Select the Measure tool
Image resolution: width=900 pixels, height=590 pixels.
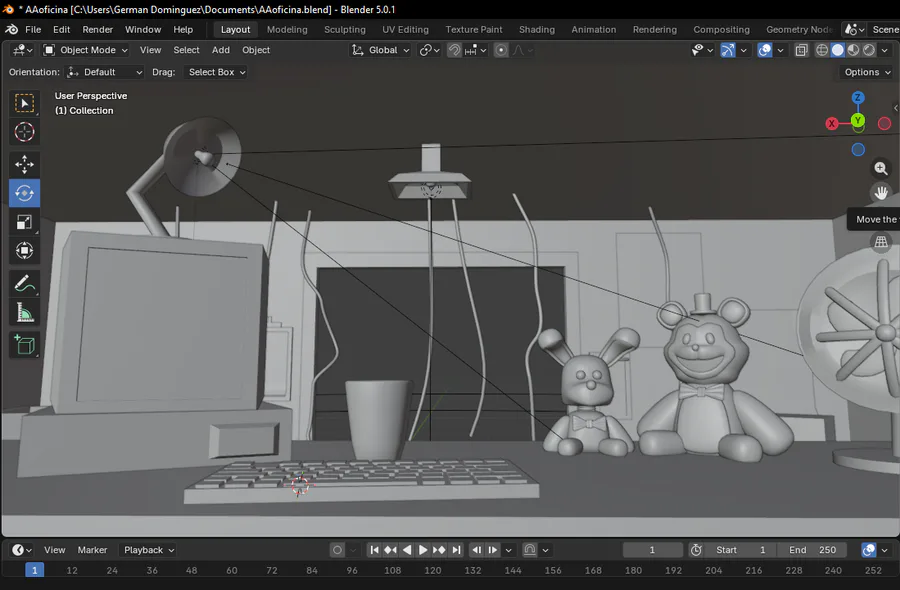pyautogui.click(x=24, y=312)
